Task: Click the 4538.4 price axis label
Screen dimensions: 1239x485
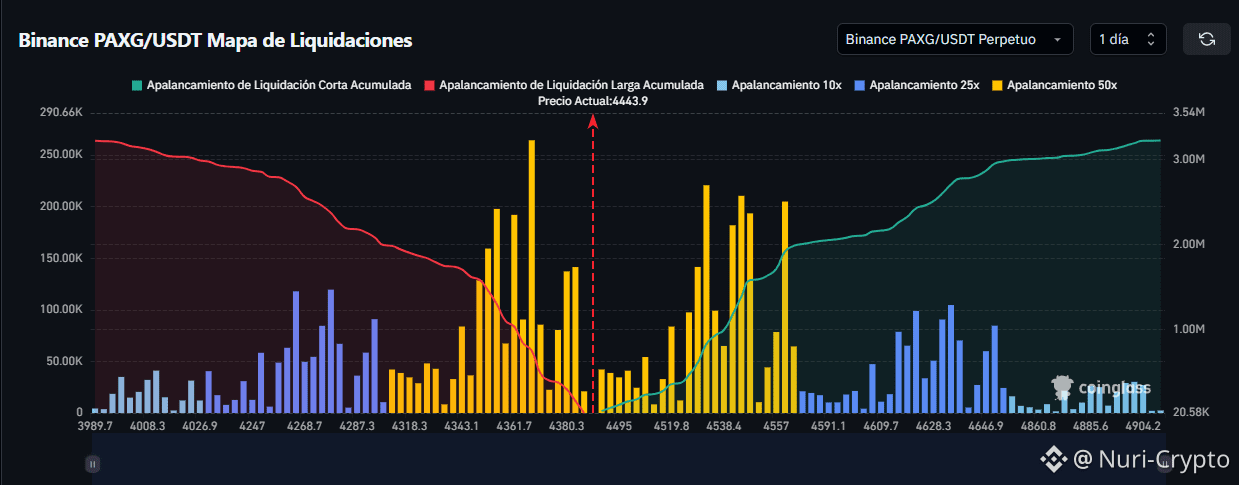Action: click(723, 426)
